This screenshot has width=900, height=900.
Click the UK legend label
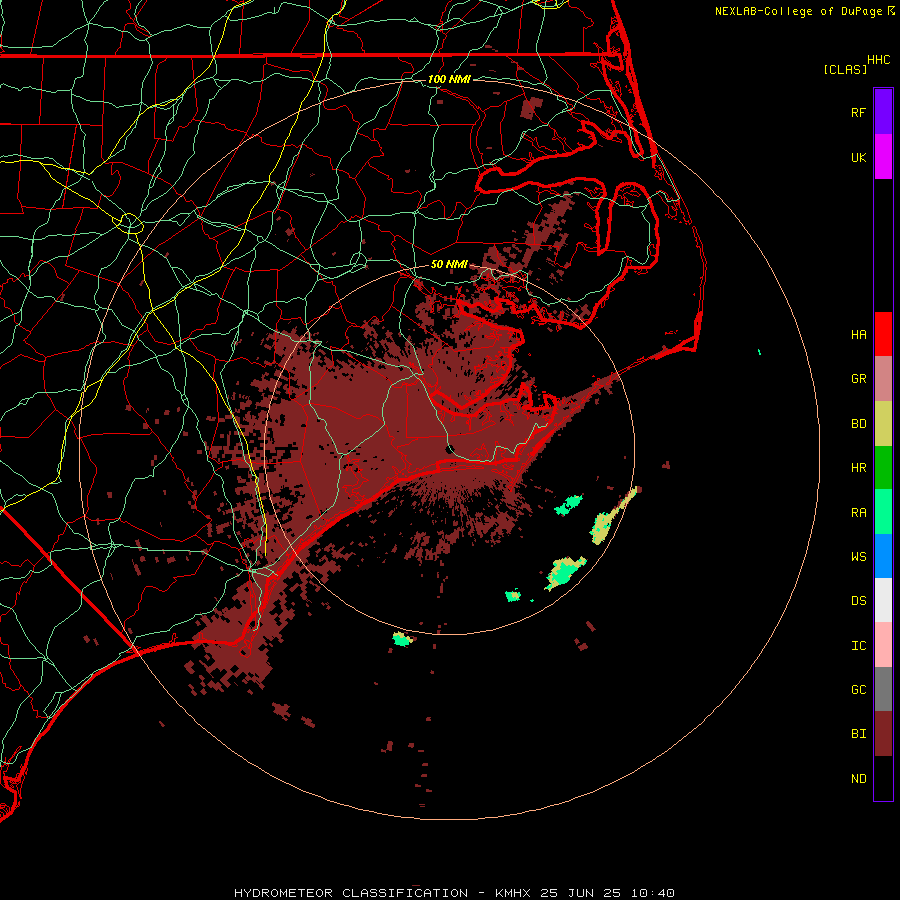click(858, 157)
